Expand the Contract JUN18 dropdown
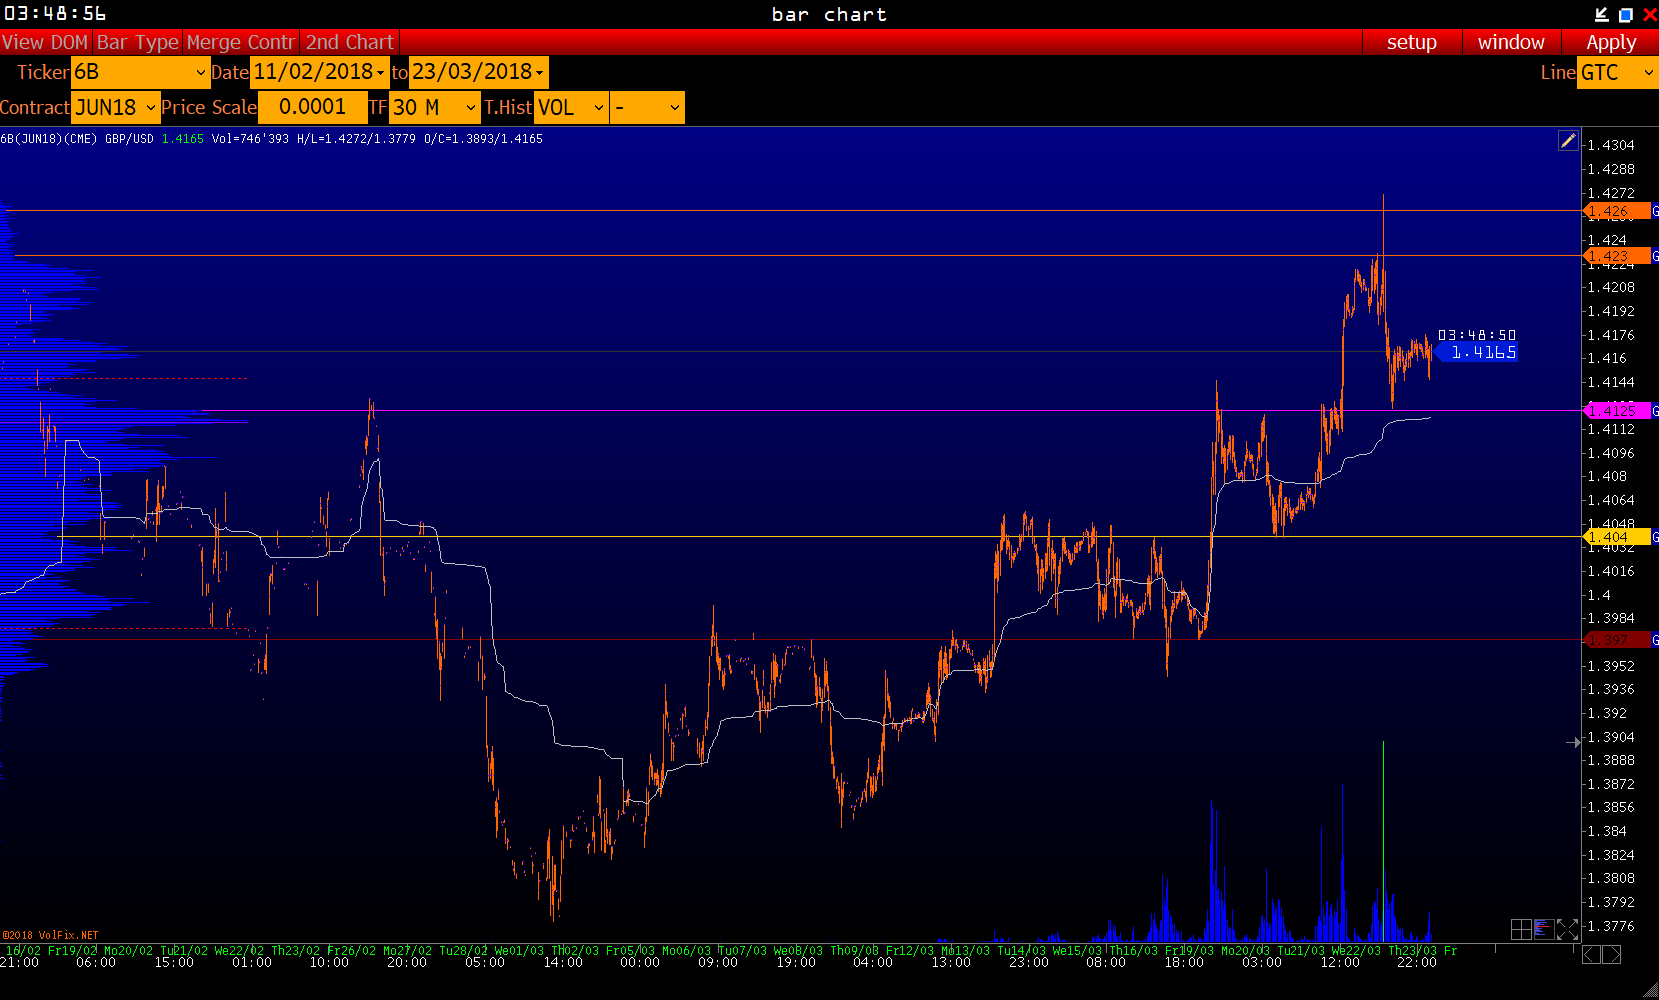Screen dimensions: 1659x1000 (116, 108)
